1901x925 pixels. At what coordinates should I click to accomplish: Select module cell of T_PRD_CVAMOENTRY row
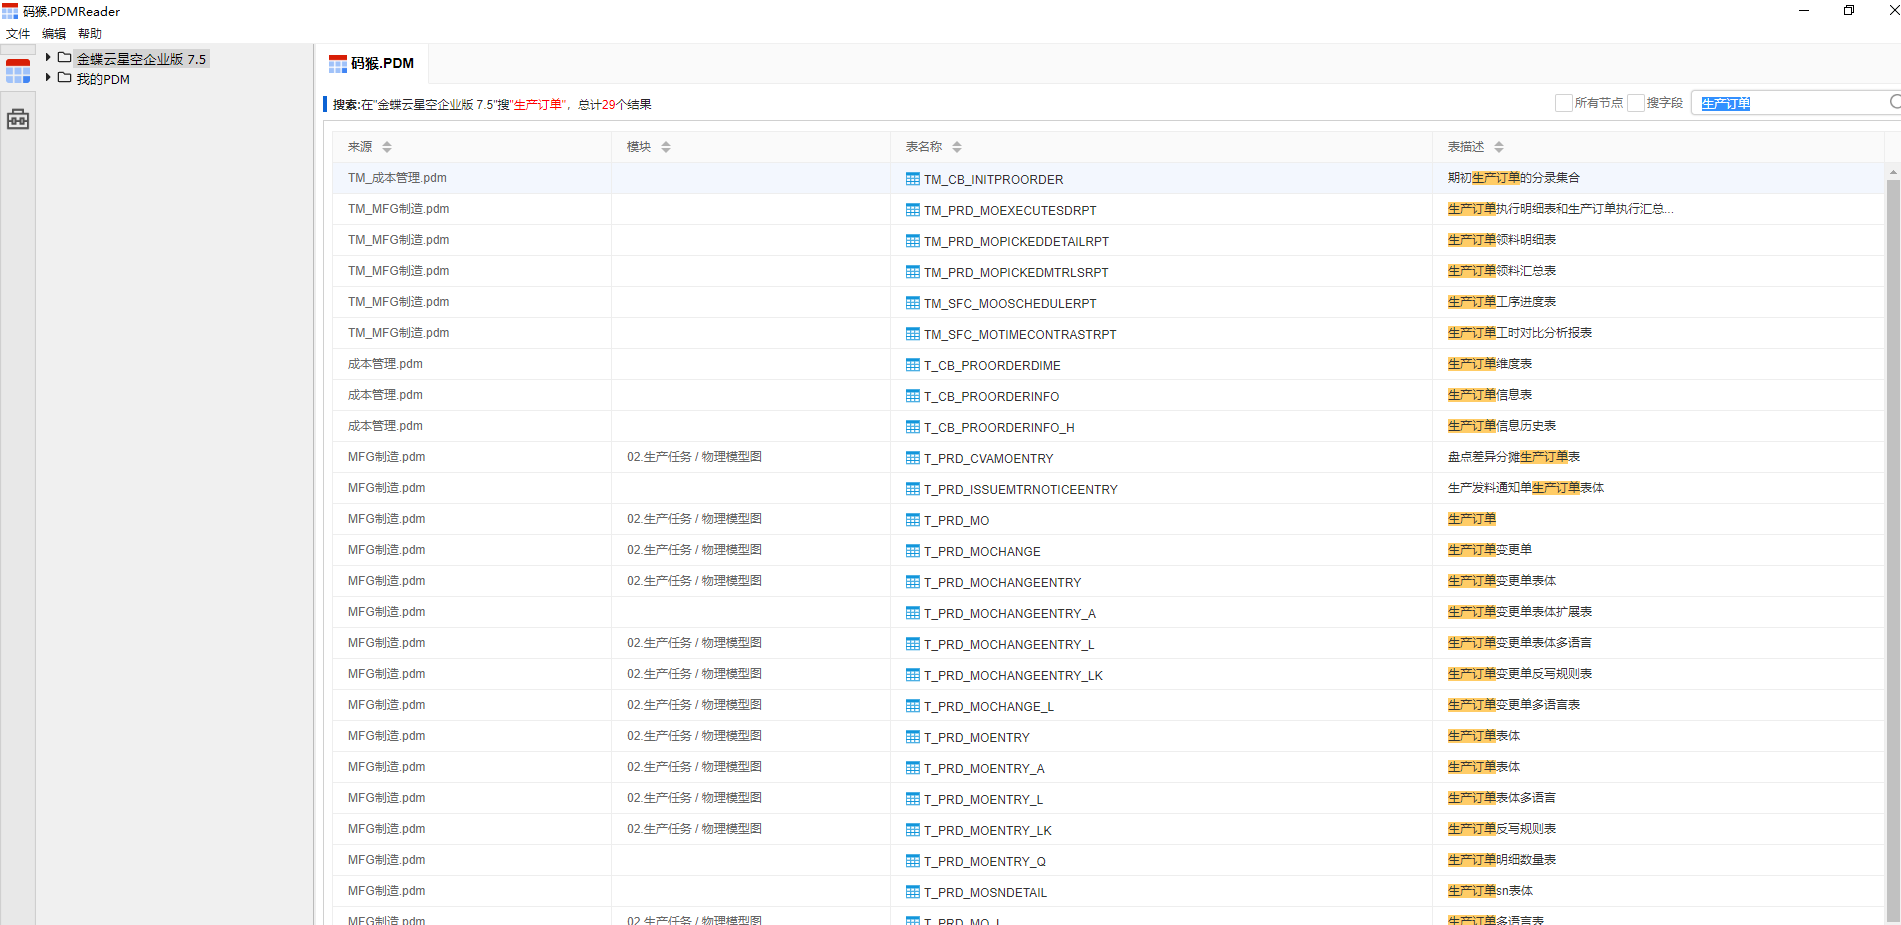pyautogui.click(x=694, y=457)
